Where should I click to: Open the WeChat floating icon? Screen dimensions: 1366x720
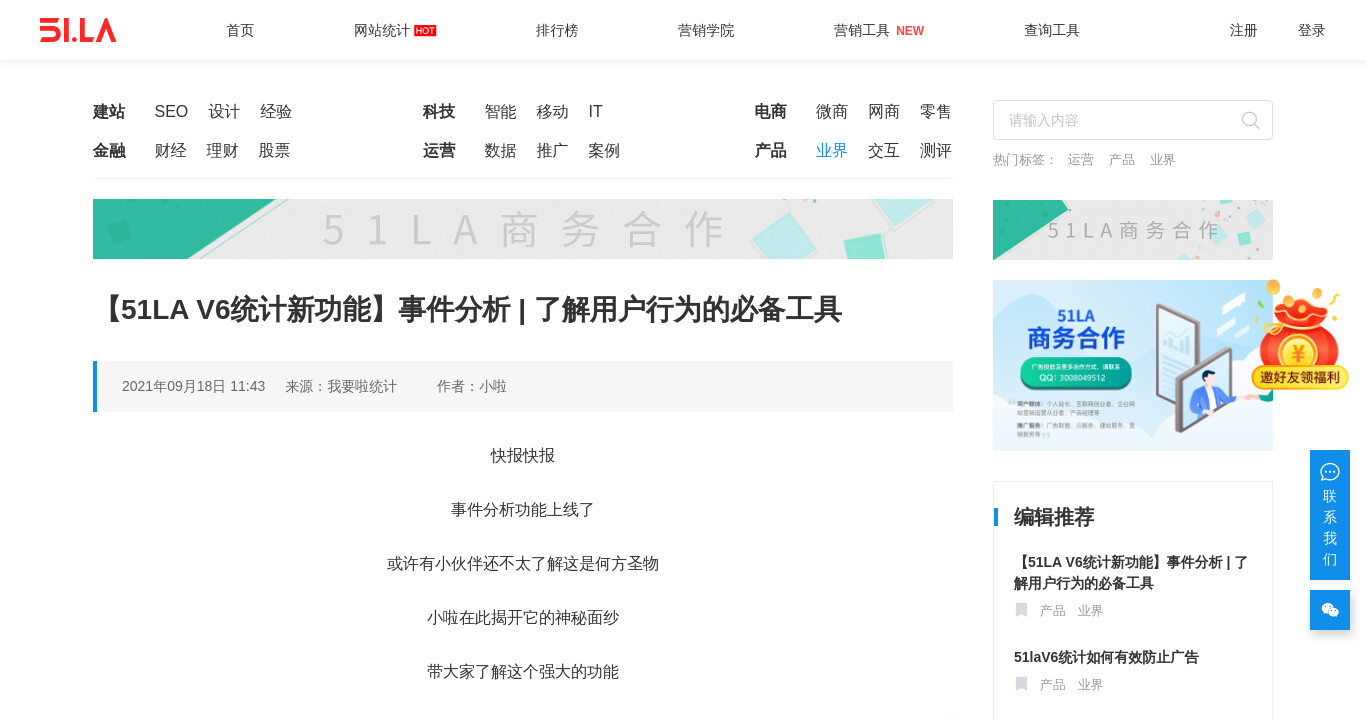tap(1330, 610)
